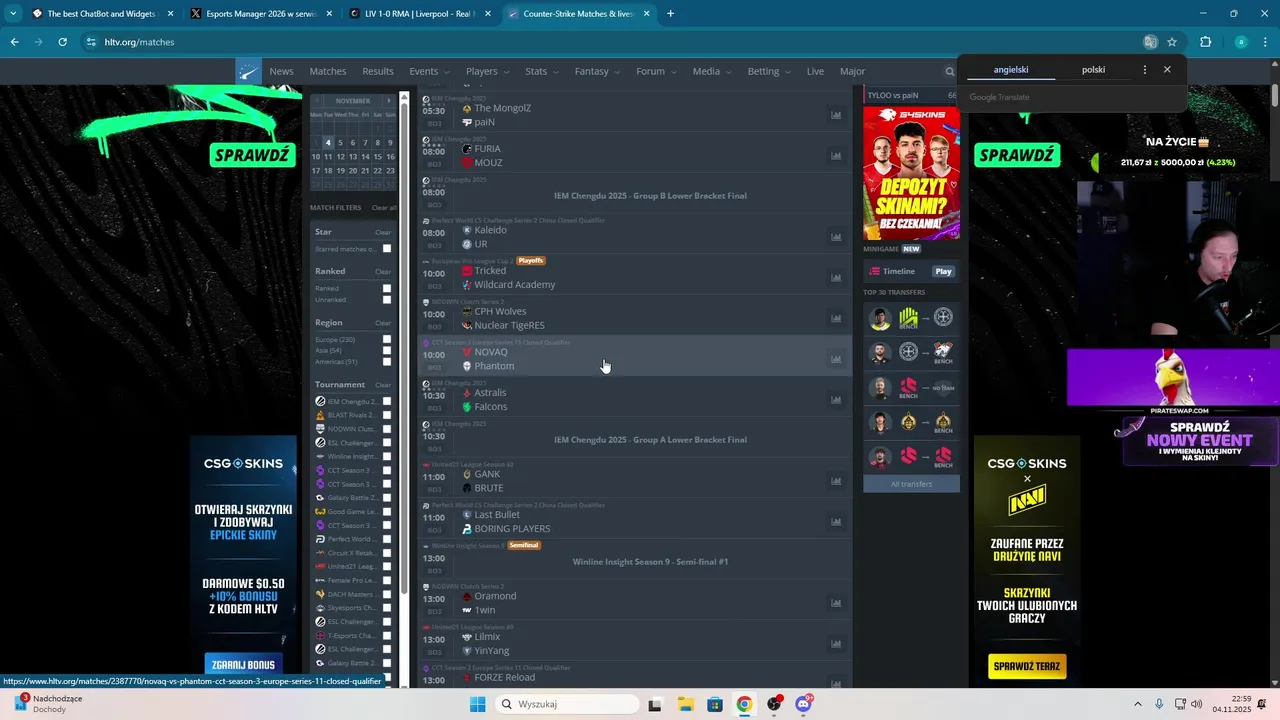The height and width of the screenshot is (720, 1280).
Task: Click All transfers button
Action: tap(911, 484)
